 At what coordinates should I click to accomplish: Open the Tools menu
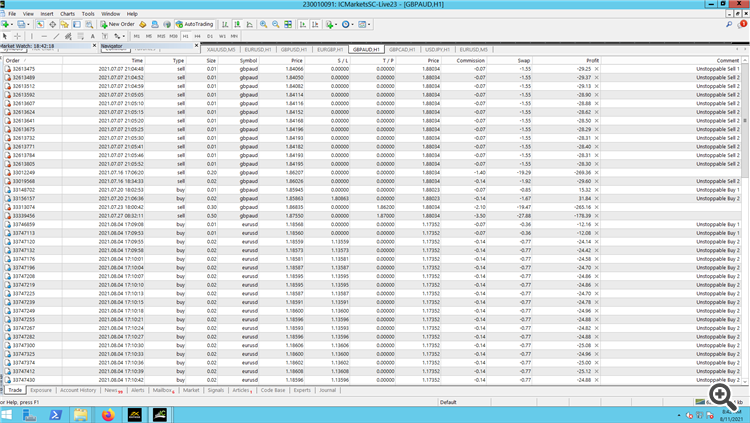click(x=86, y=14)
